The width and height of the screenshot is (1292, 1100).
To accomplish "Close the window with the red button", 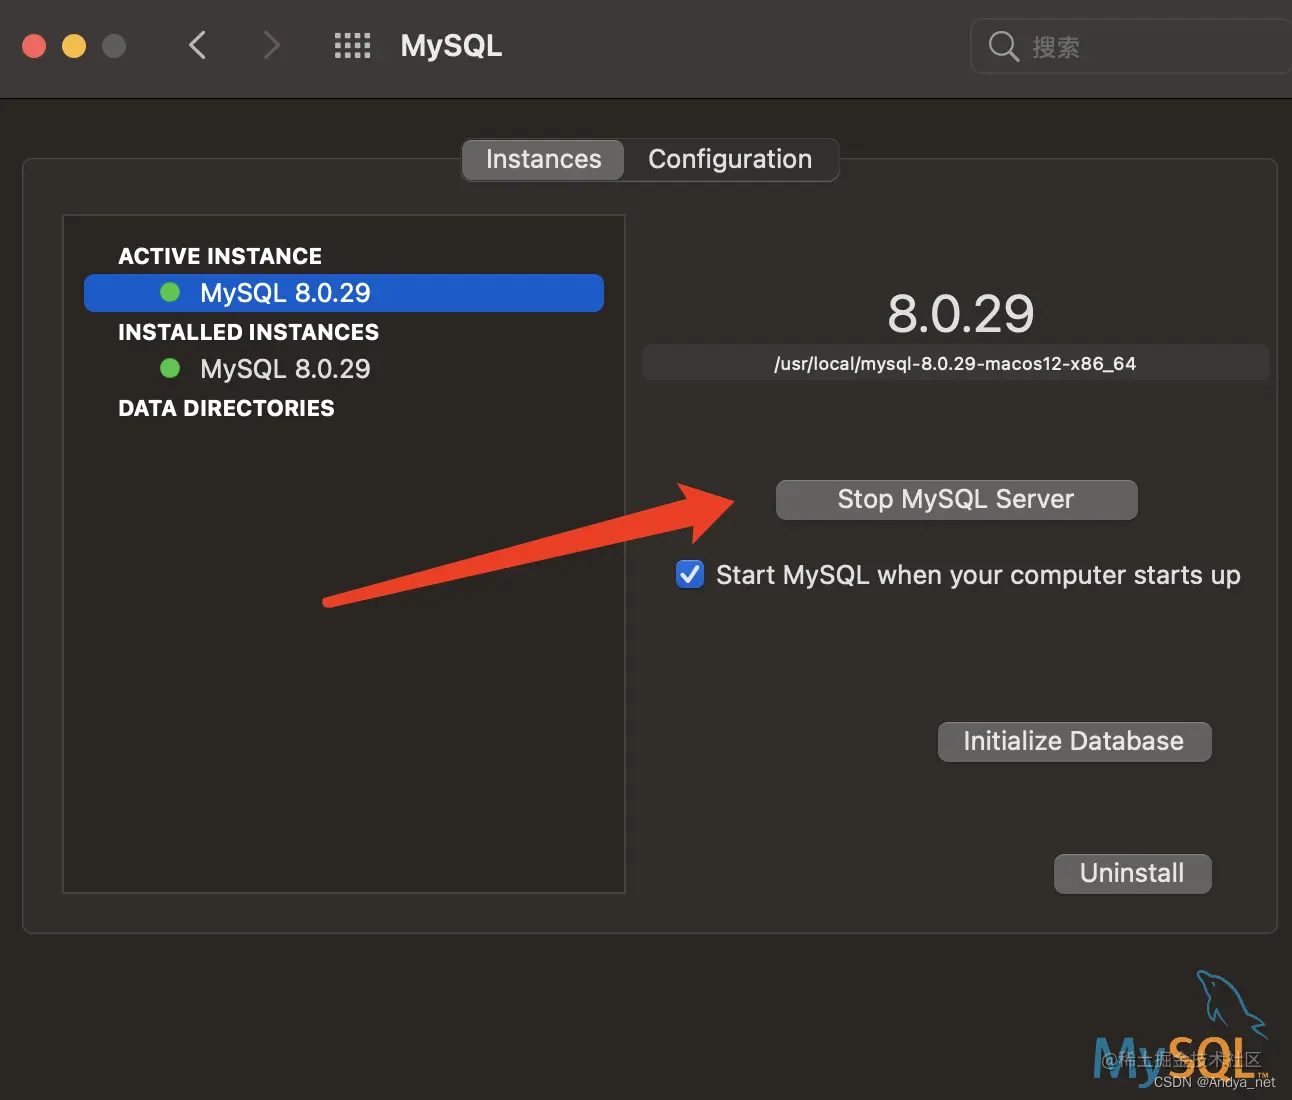I will pyautogui.click(x=34, y=46).
